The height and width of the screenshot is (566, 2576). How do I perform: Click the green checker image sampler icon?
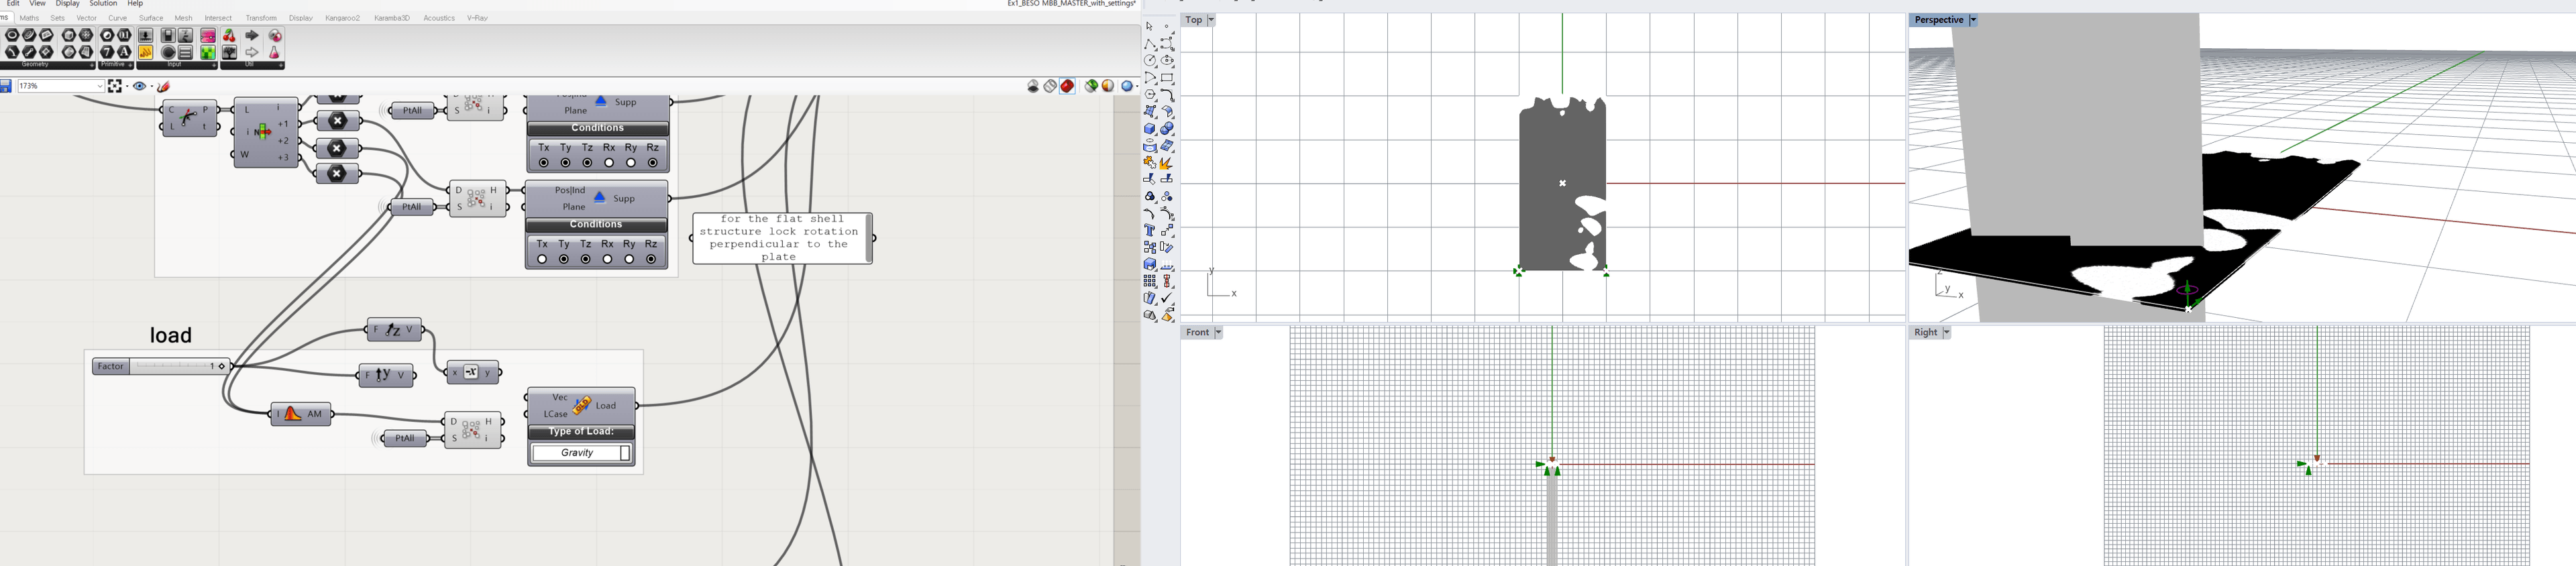click(208, 52)
